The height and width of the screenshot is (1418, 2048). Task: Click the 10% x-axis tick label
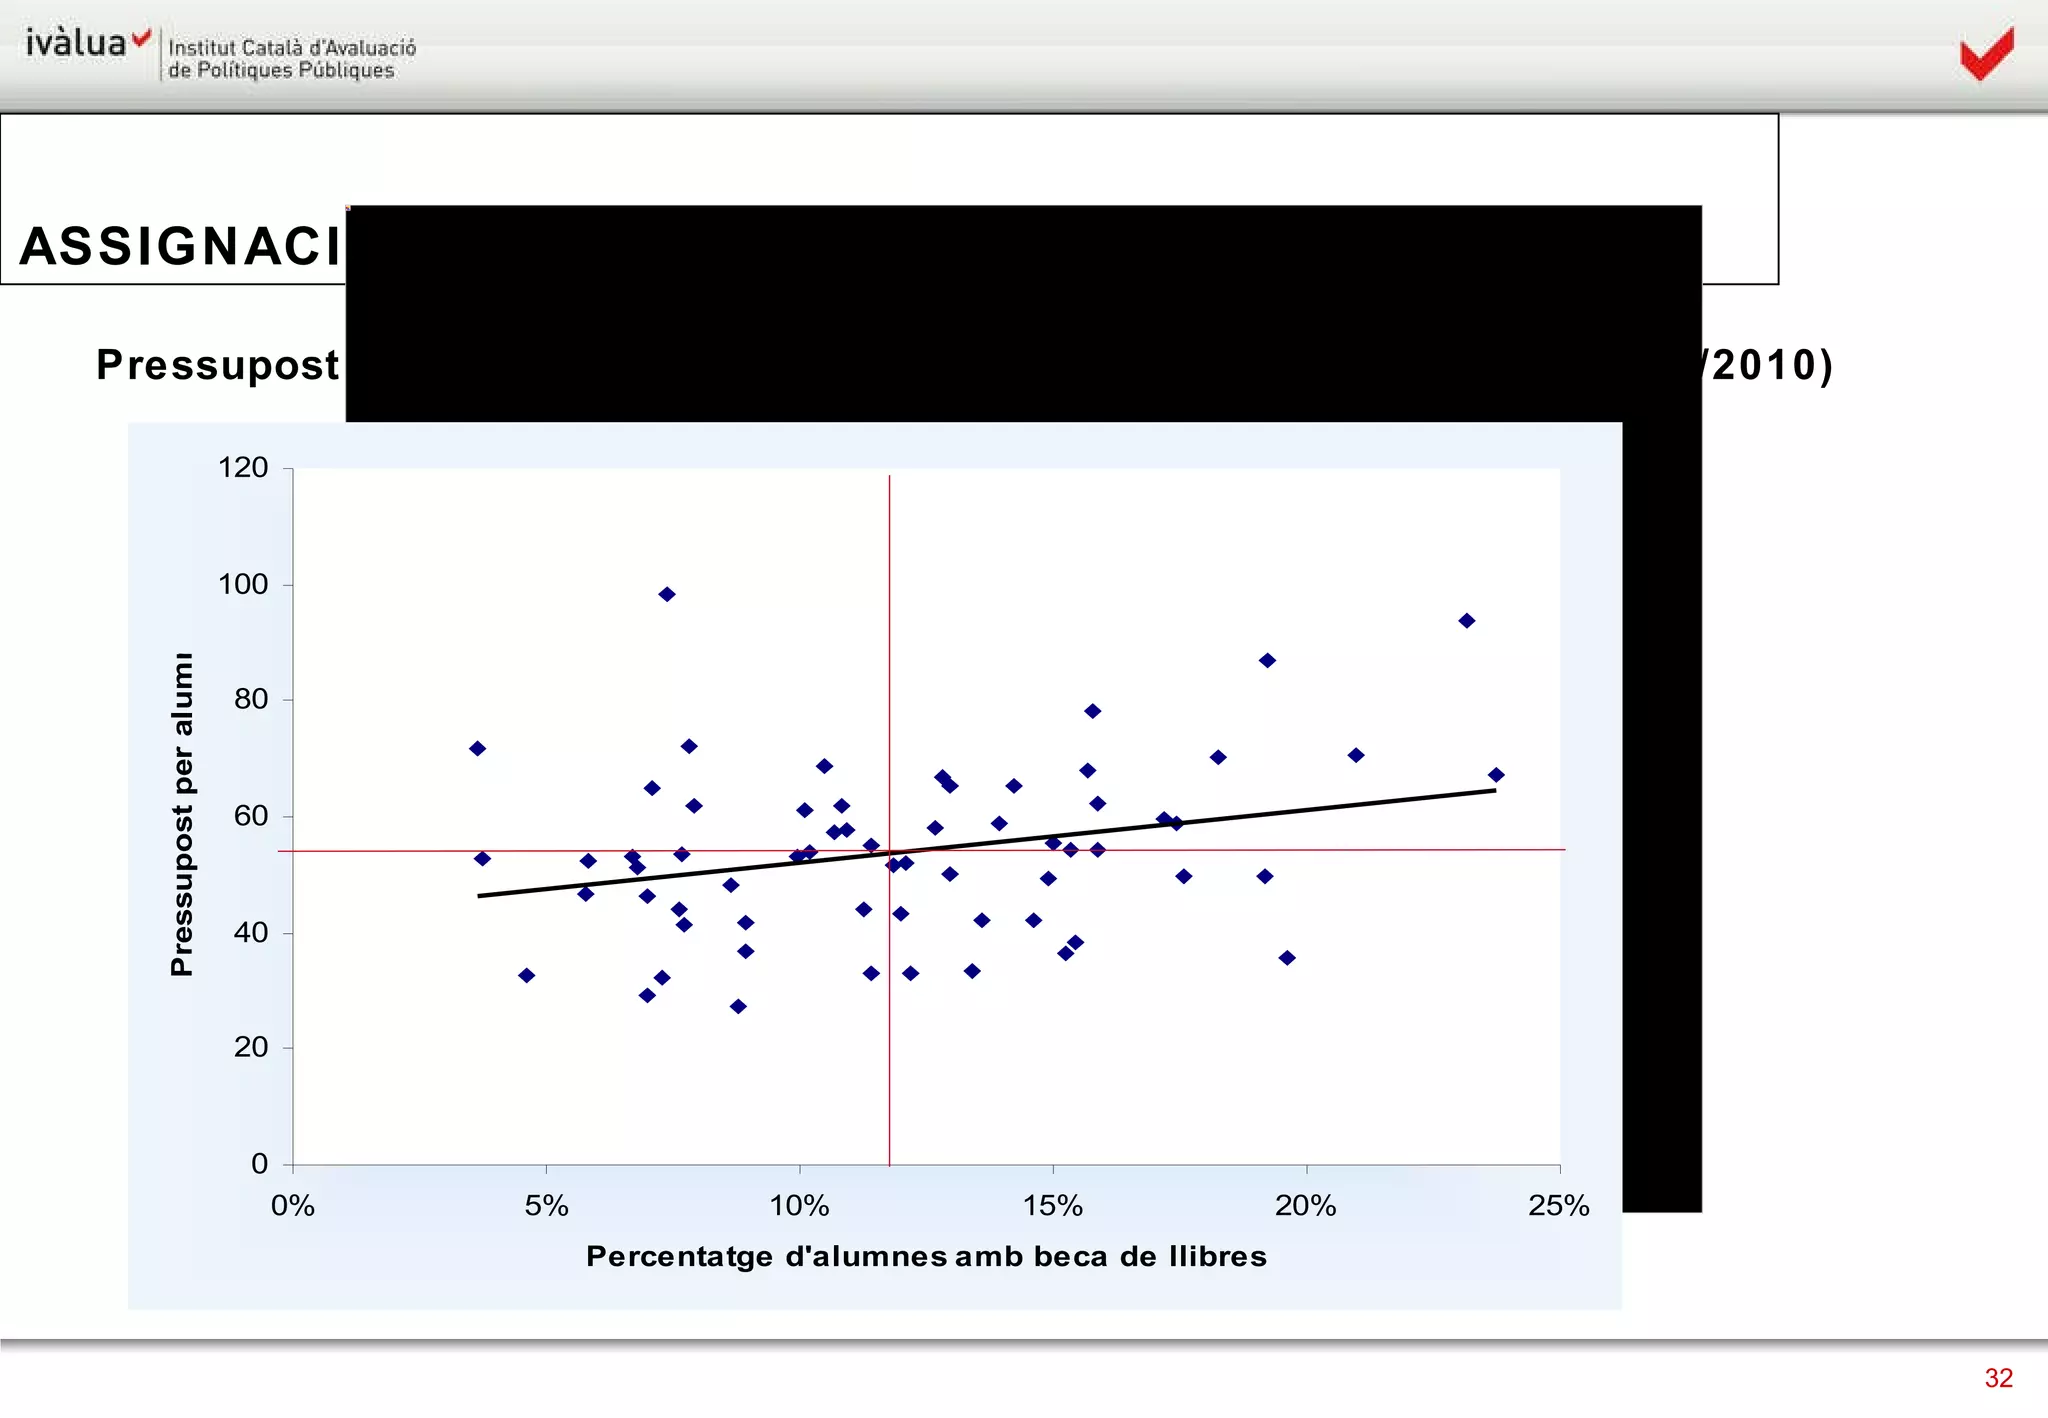coord(799,1206)
